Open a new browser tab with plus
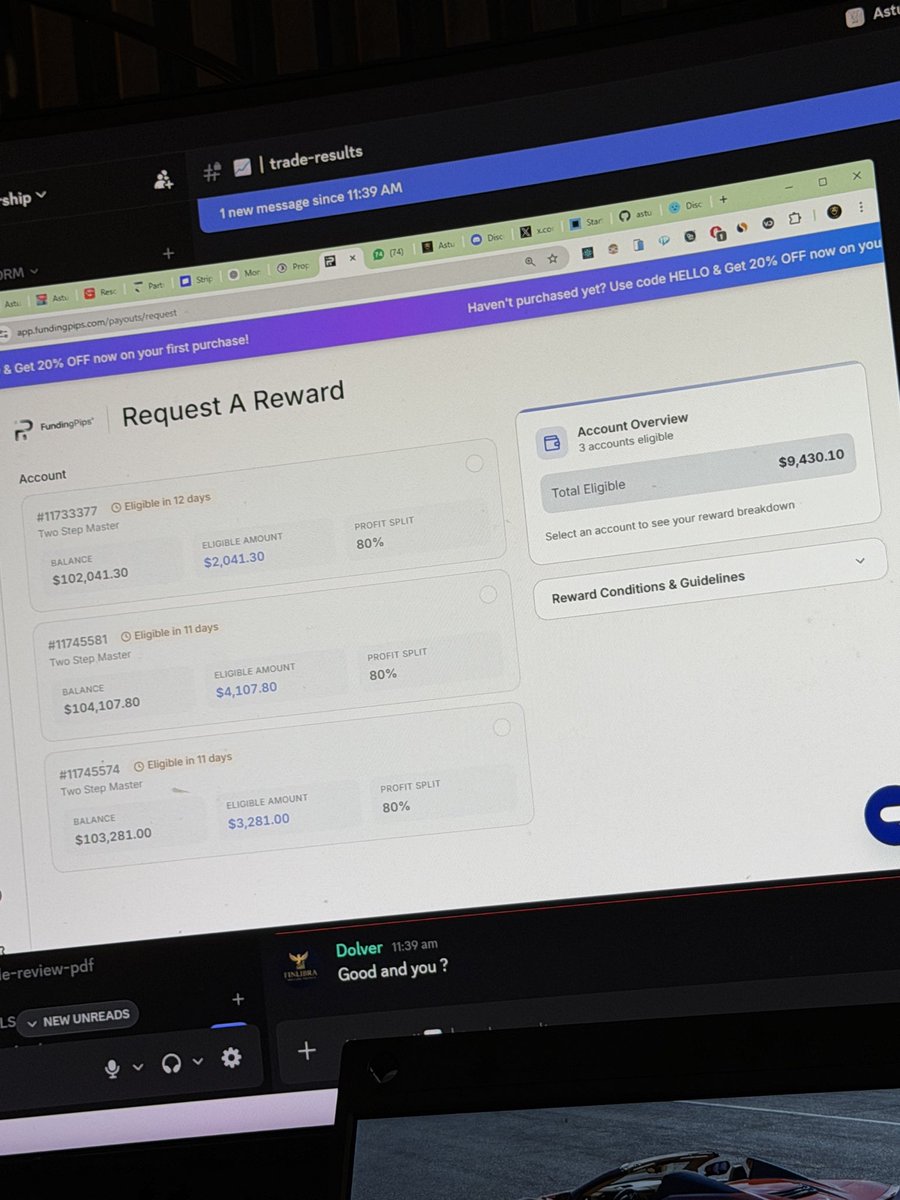 724,198
